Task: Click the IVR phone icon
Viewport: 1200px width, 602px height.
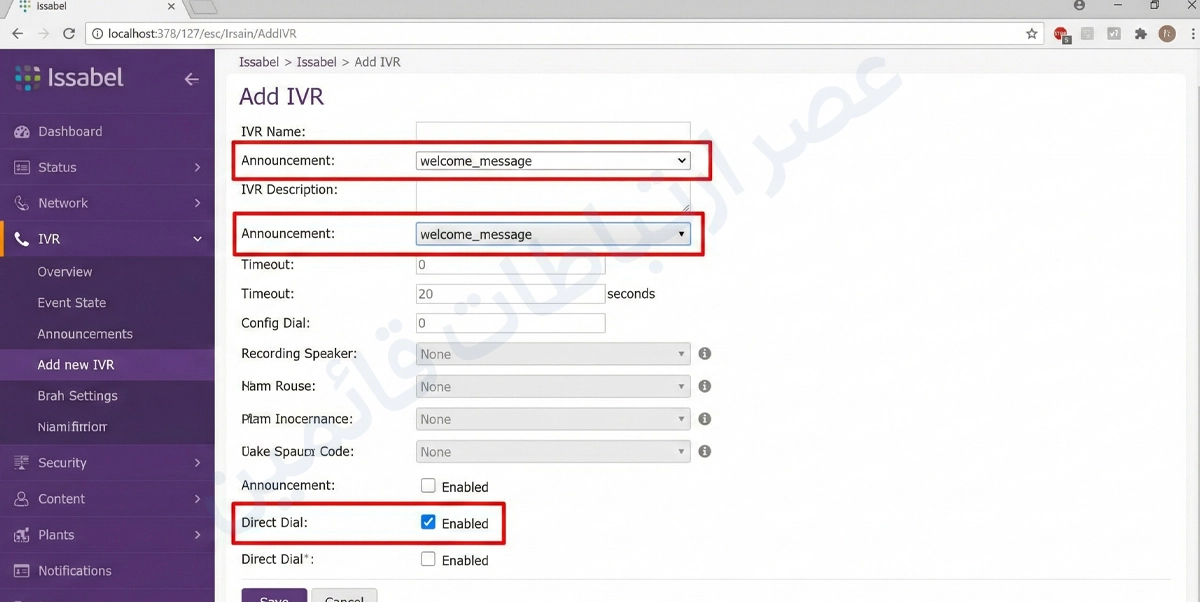Action: point(22,240)
